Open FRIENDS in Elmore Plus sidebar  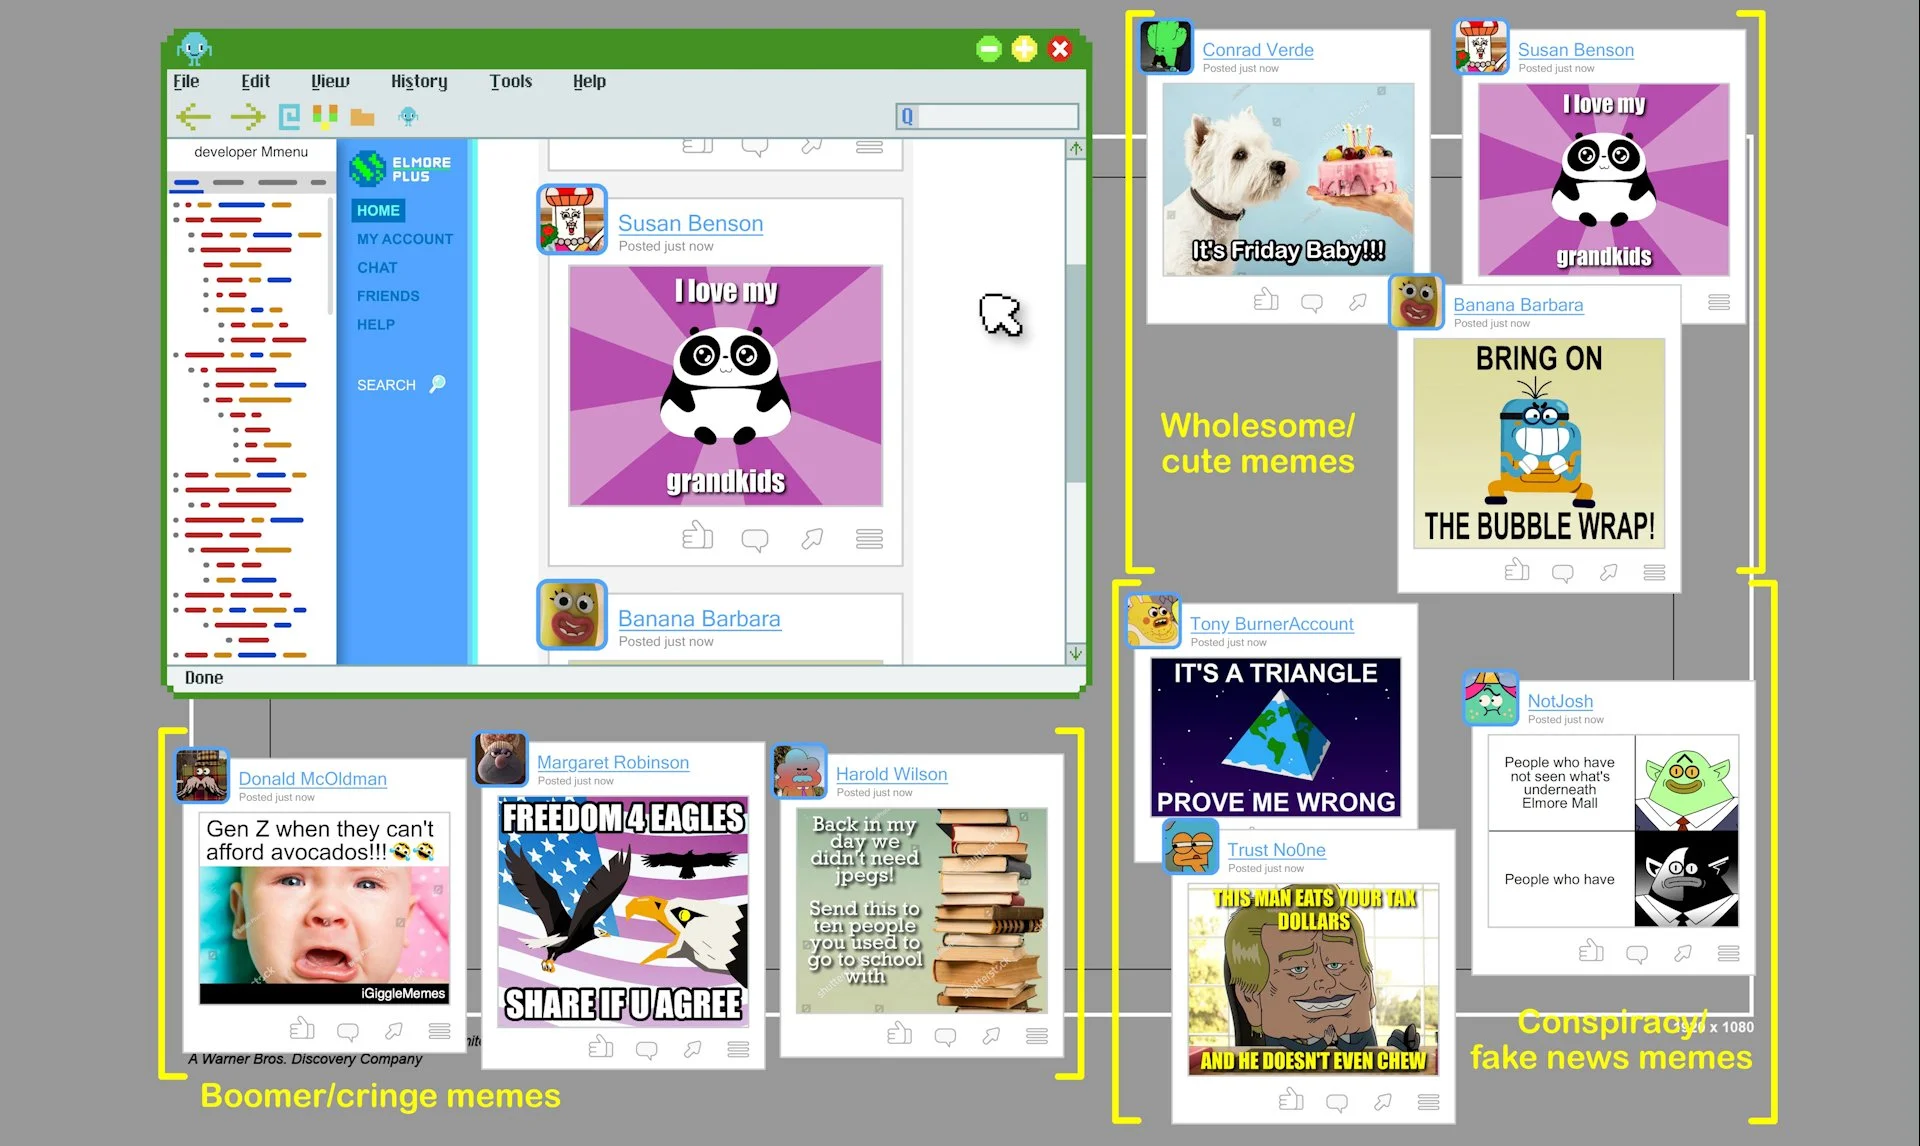[x=388, y=296]
